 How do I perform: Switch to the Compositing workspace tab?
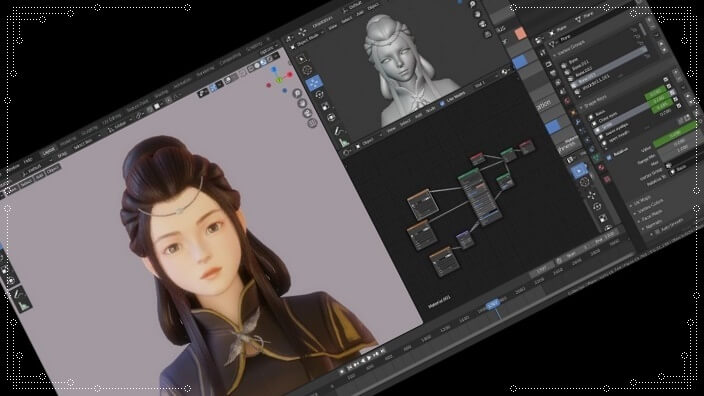pyautogui.click(x=229, y=59)
